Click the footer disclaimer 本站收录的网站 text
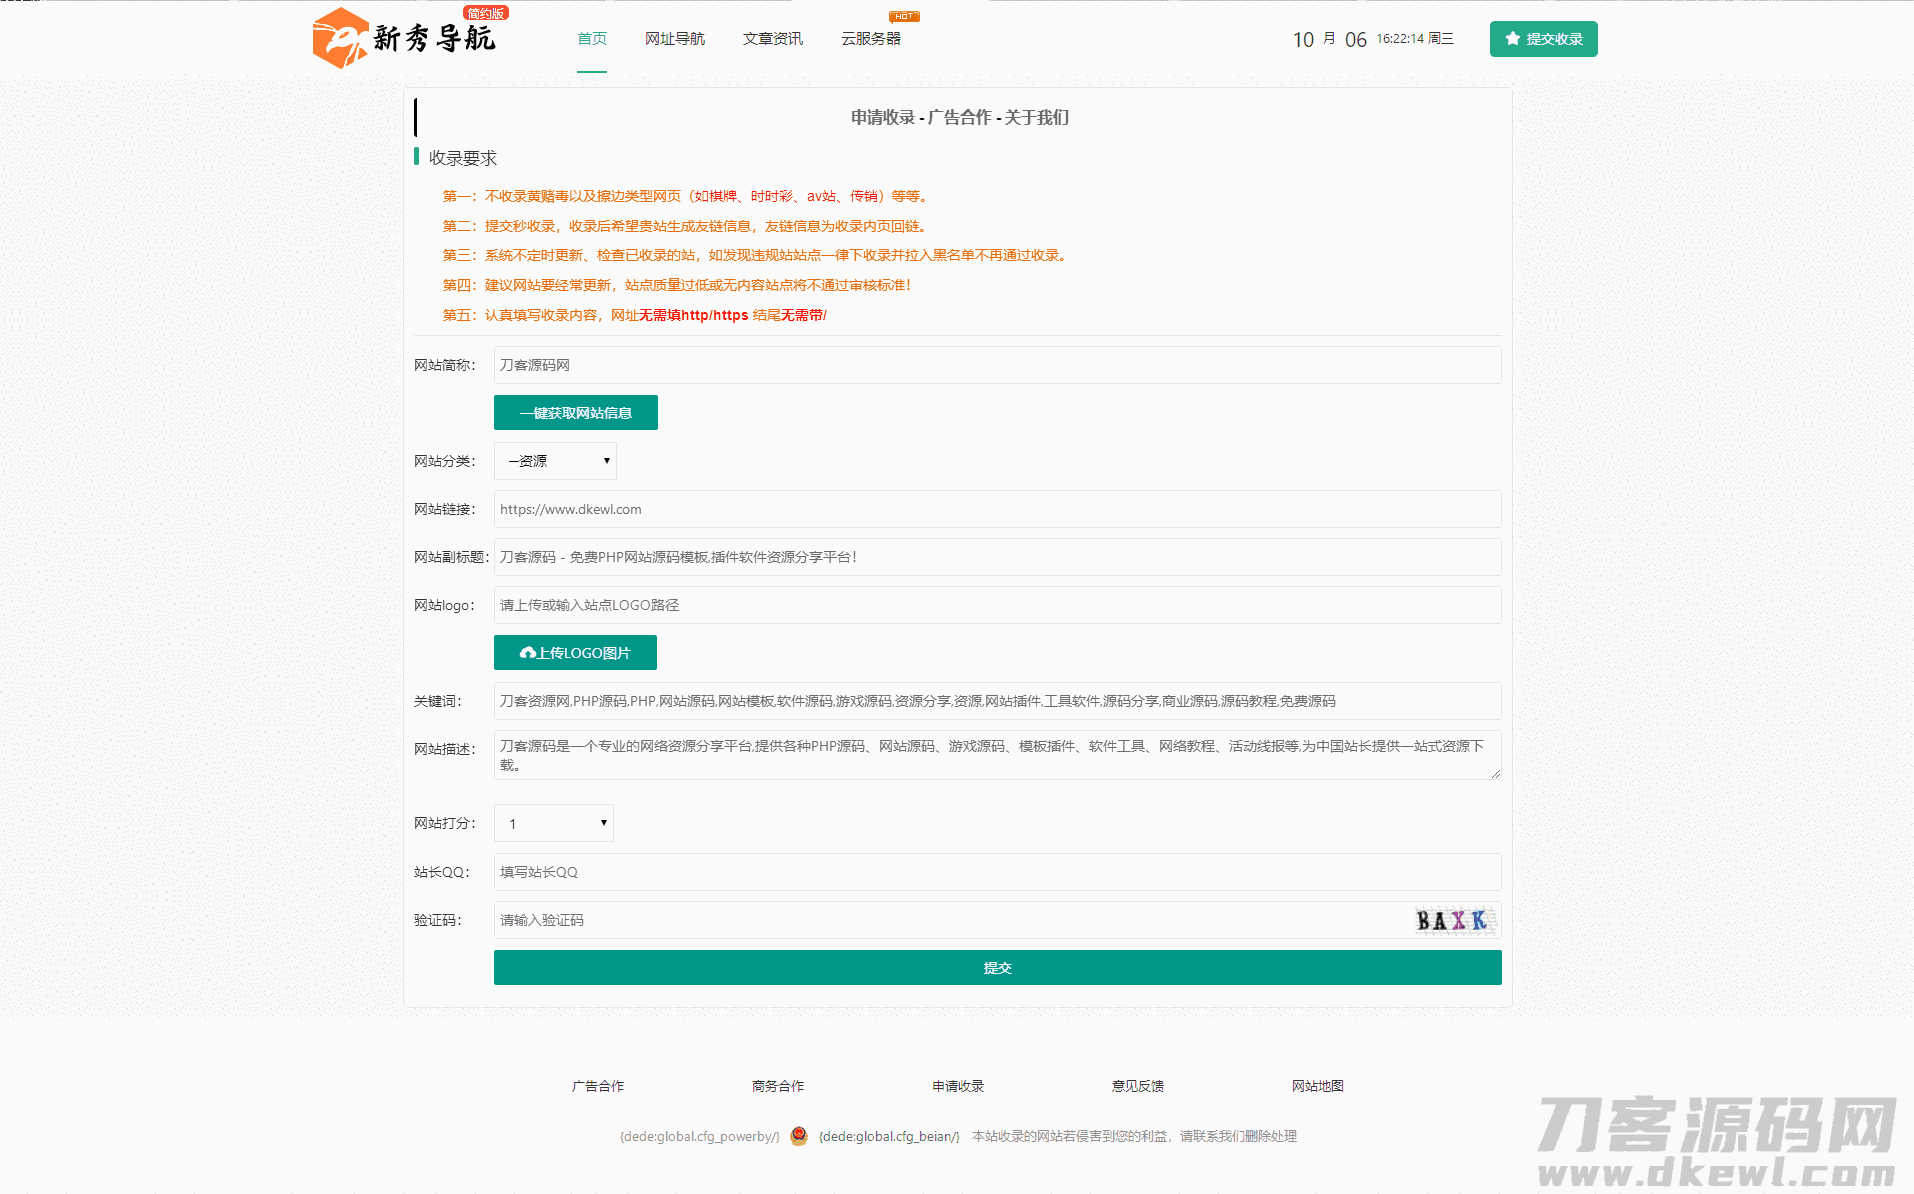 point(1134,1136)
